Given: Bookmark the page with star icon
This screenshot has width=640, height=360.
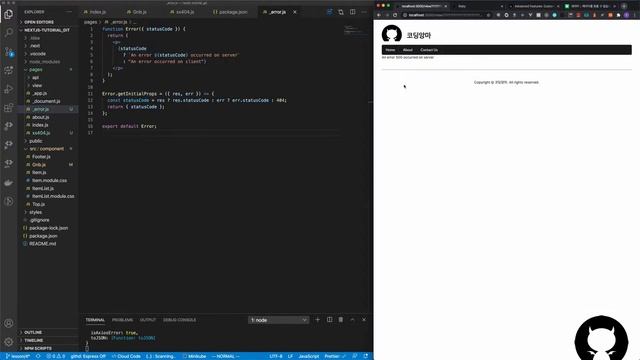Looking at the screenshot, I should 489,15.
